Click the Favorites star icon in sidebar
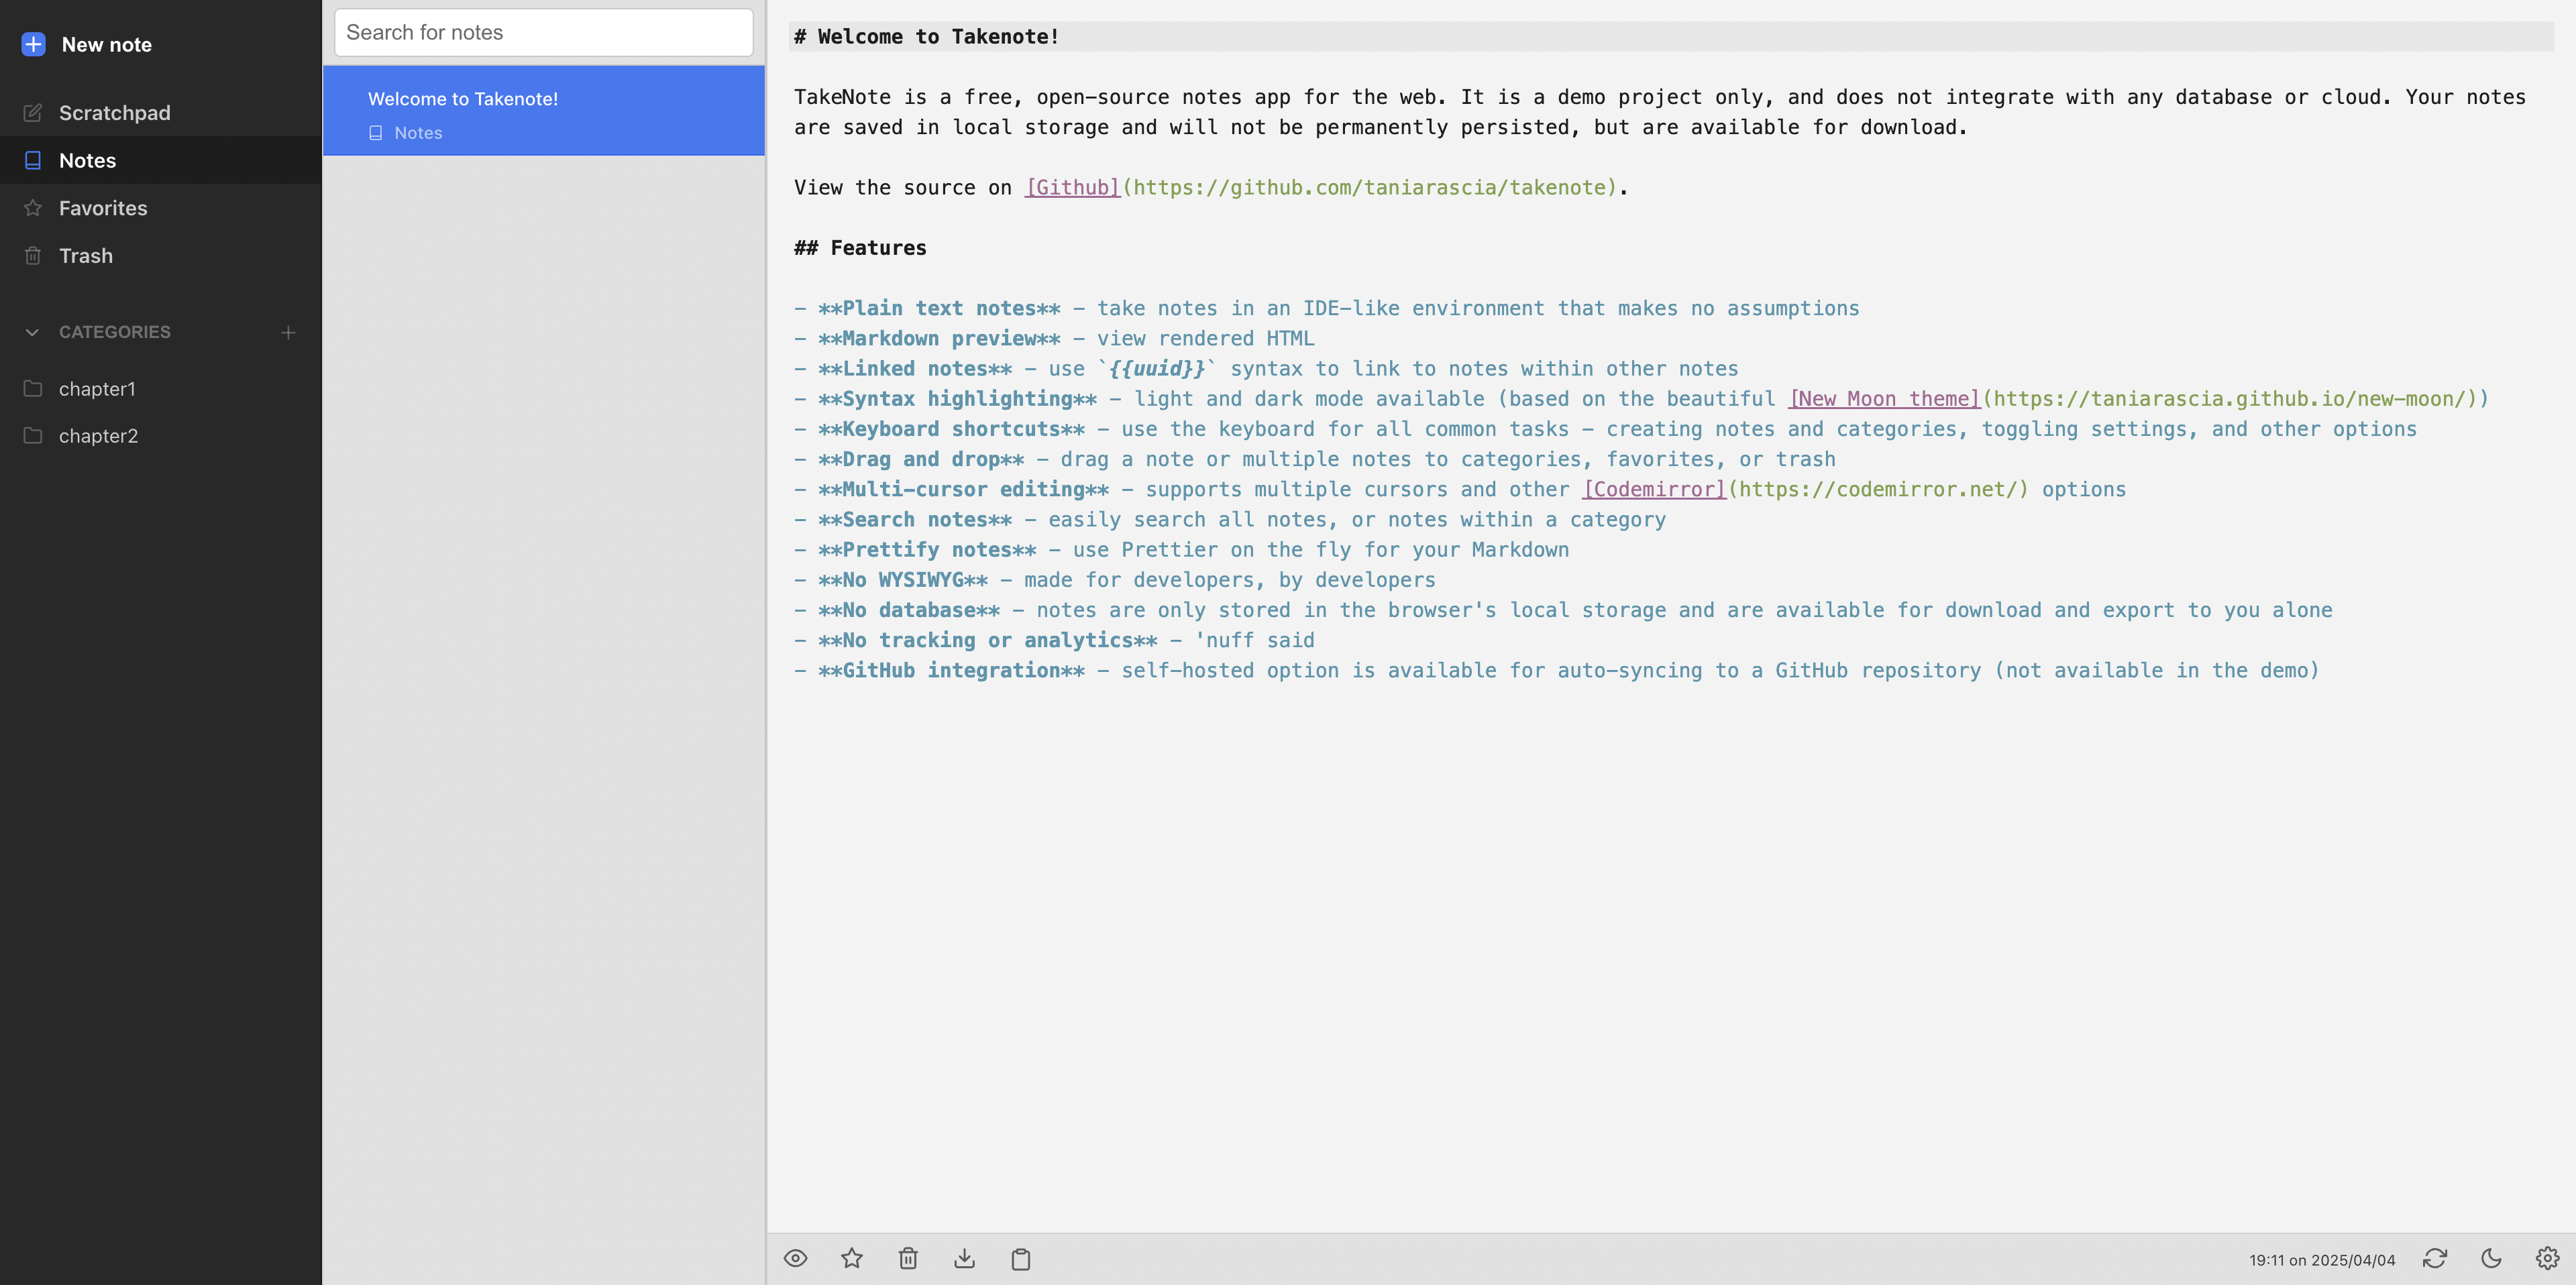 coord(33,208)
